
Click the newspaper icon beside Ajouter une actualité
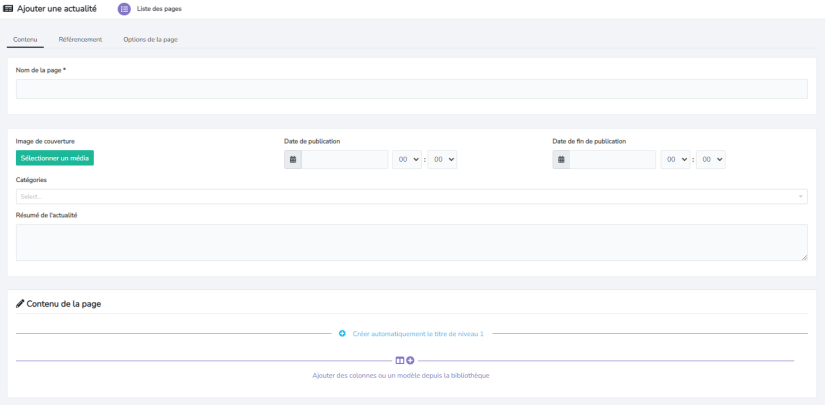(9, 8)
